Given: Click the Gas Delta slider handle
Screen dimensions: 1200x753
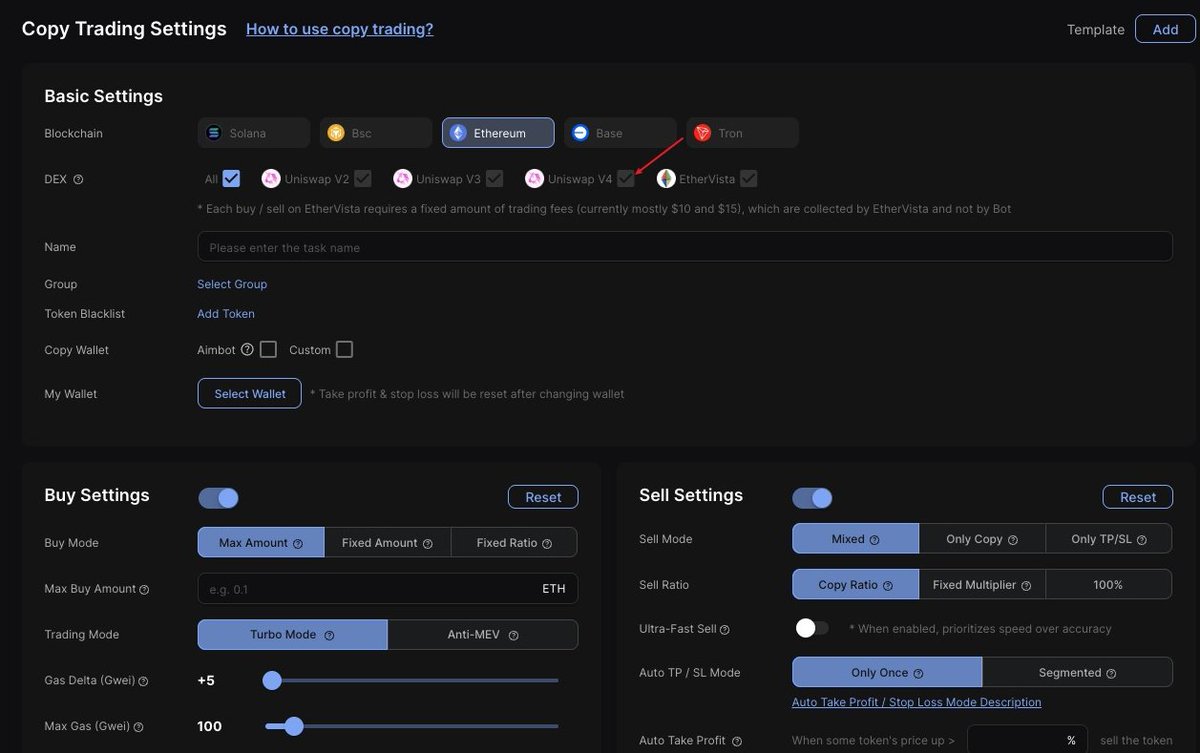Looking at the screenshot, I should click(x=271, y=680).
